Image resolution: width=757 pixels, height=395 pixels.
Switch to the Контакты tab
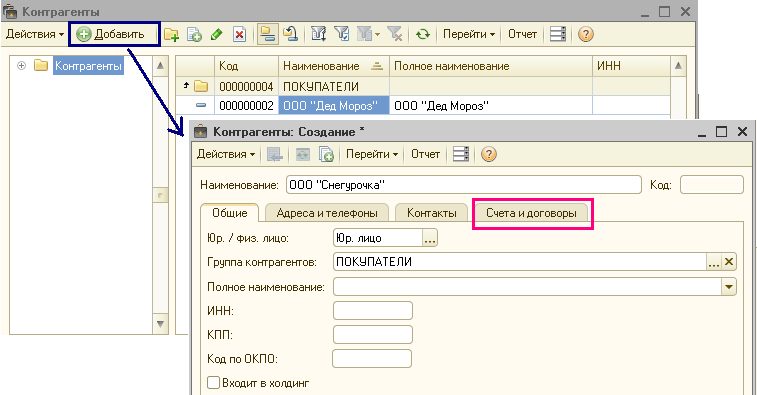[432, 213]
